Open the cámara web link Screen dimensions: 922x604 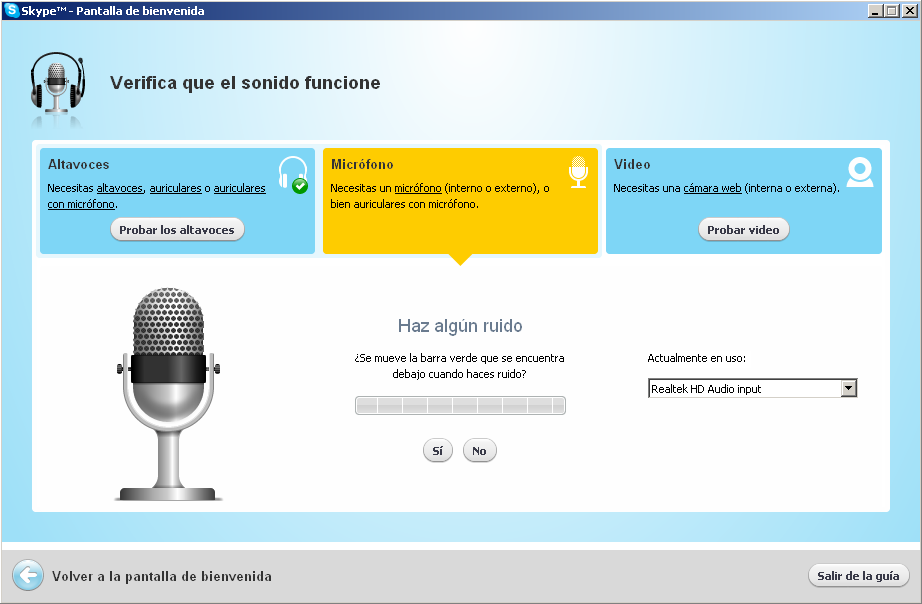[712, 188]
